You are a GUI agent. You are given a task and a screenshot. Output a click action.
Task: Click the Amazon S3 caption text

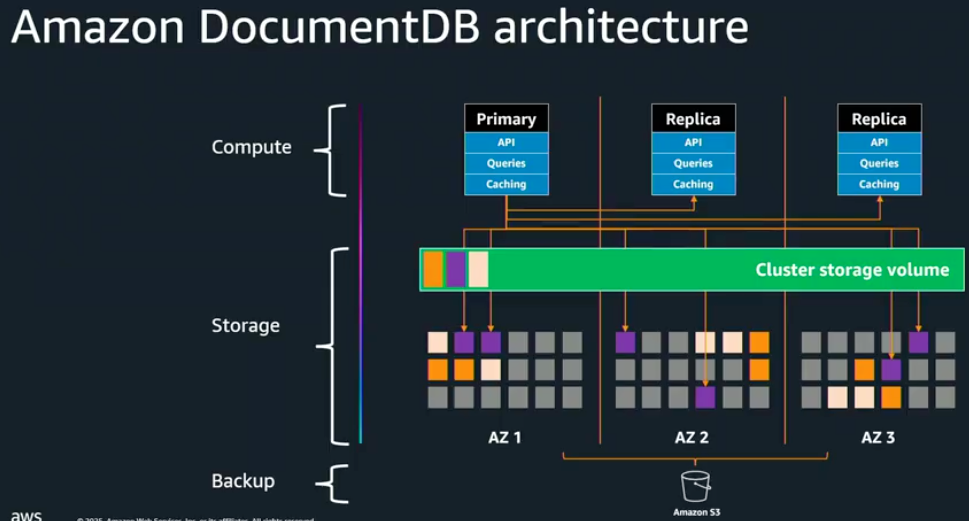click(x=696, y=512)
